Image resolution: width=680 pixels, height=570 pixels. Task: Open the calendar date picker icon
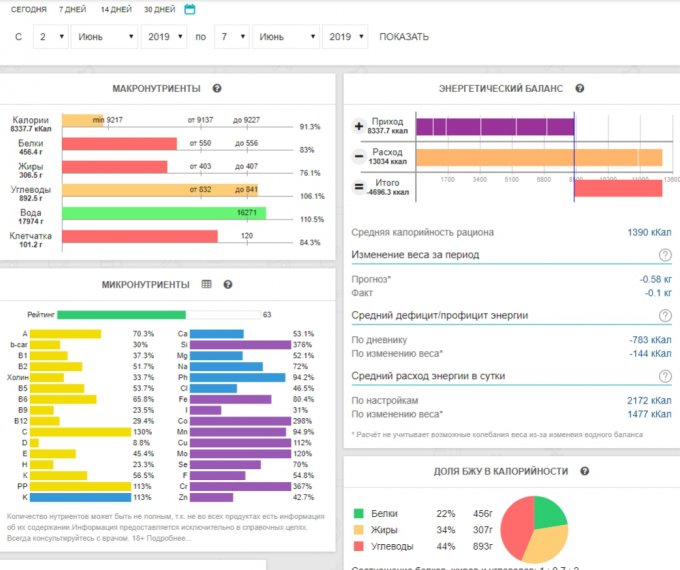click(x=190, y=9)
